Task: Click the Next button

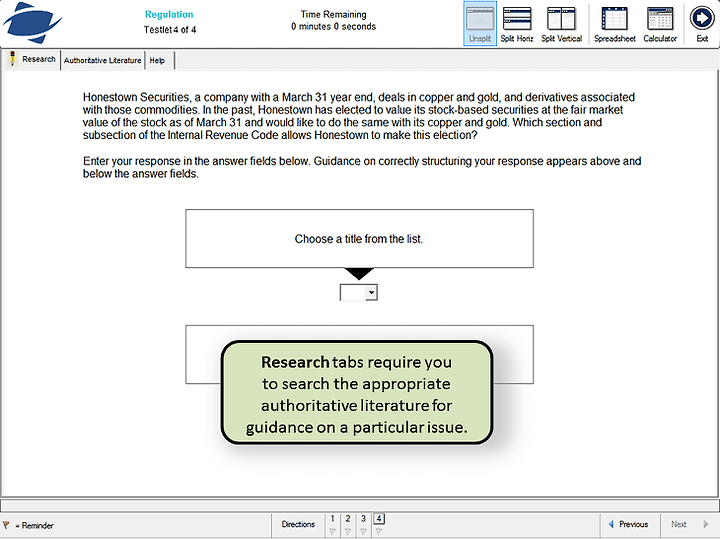Action: pos(689,524)
